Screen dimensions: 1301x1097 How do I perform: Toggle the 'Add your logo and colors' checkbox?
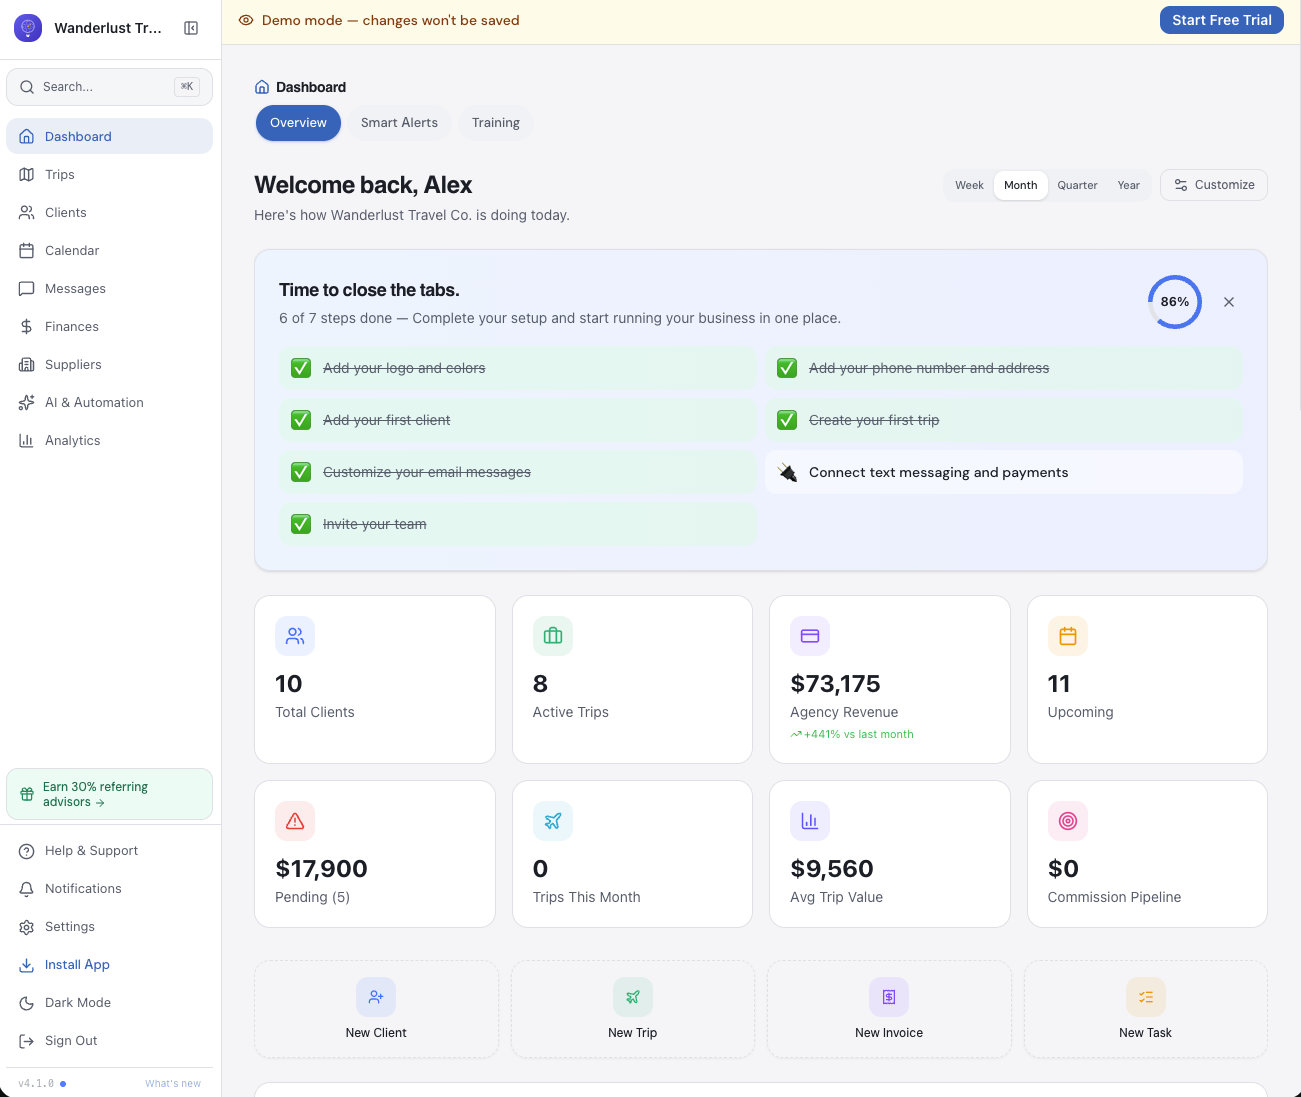click(301, 368)
